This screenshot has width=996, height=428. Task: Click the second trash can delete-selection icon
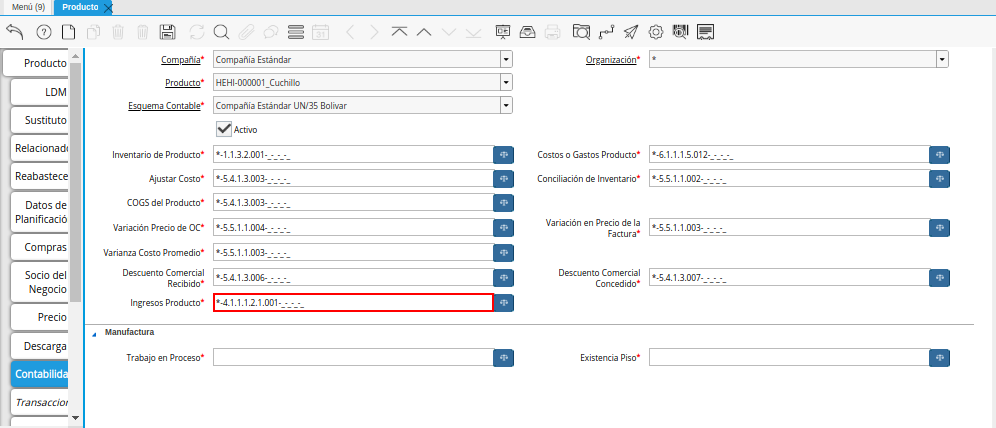[143, 32]
